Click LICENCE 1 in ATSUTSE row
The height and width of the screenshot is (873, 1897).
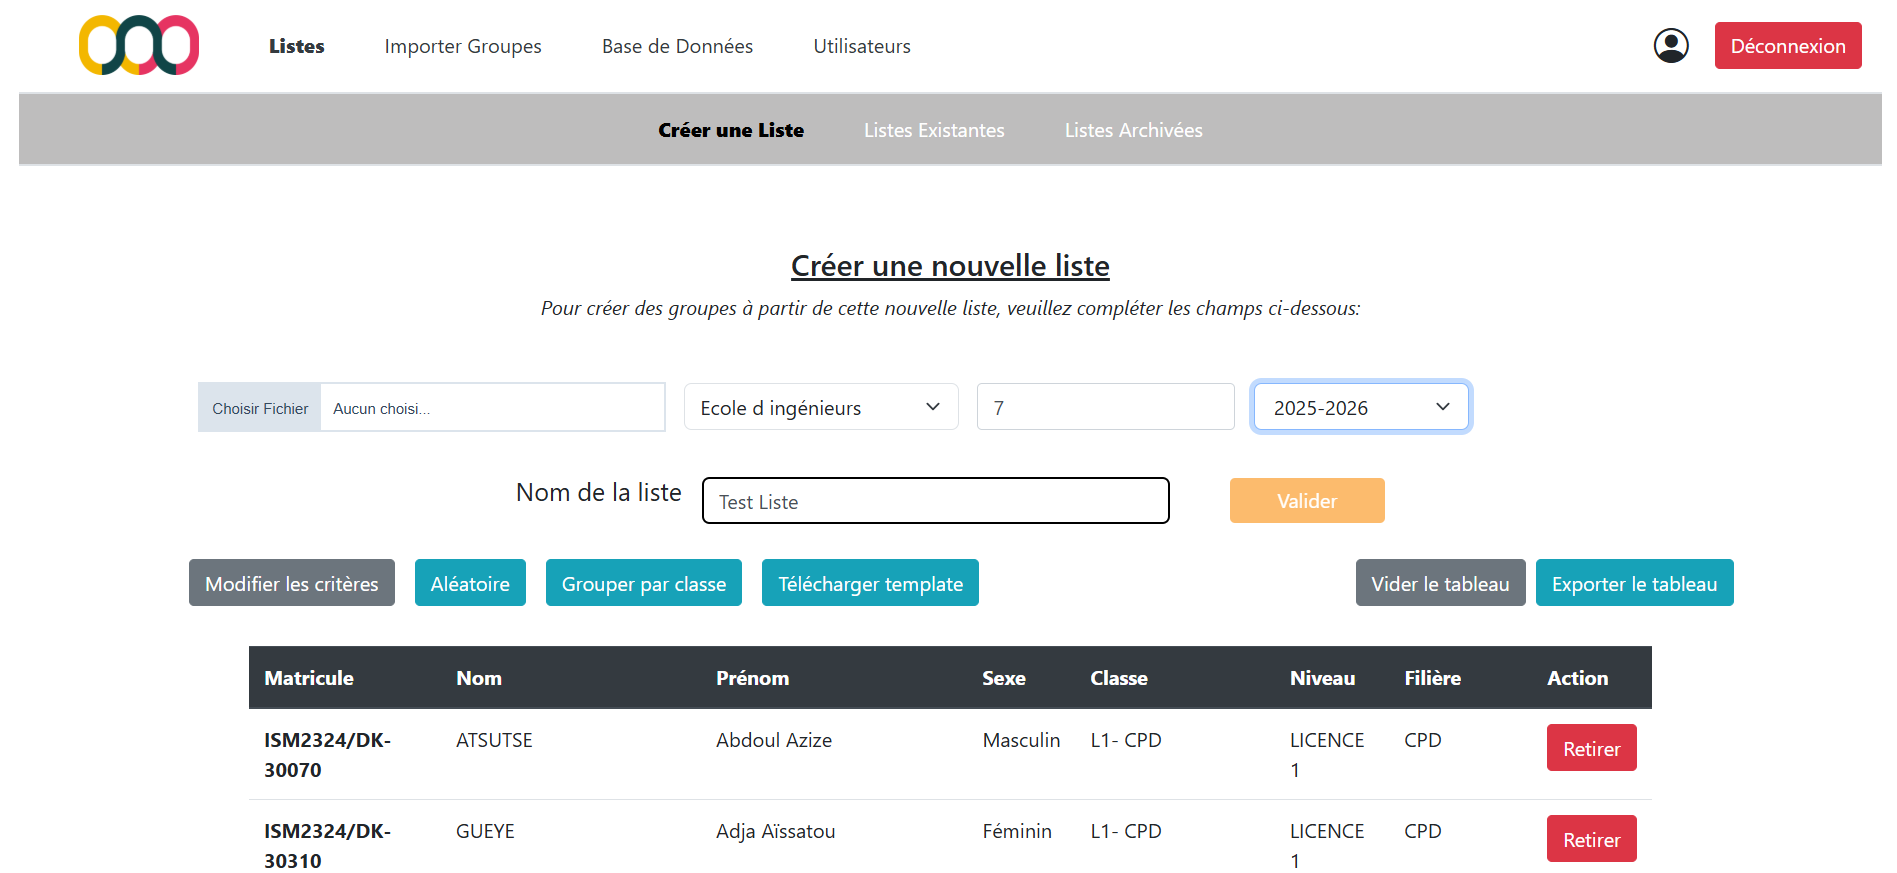pyautogui.click(x=1327, y=755)
